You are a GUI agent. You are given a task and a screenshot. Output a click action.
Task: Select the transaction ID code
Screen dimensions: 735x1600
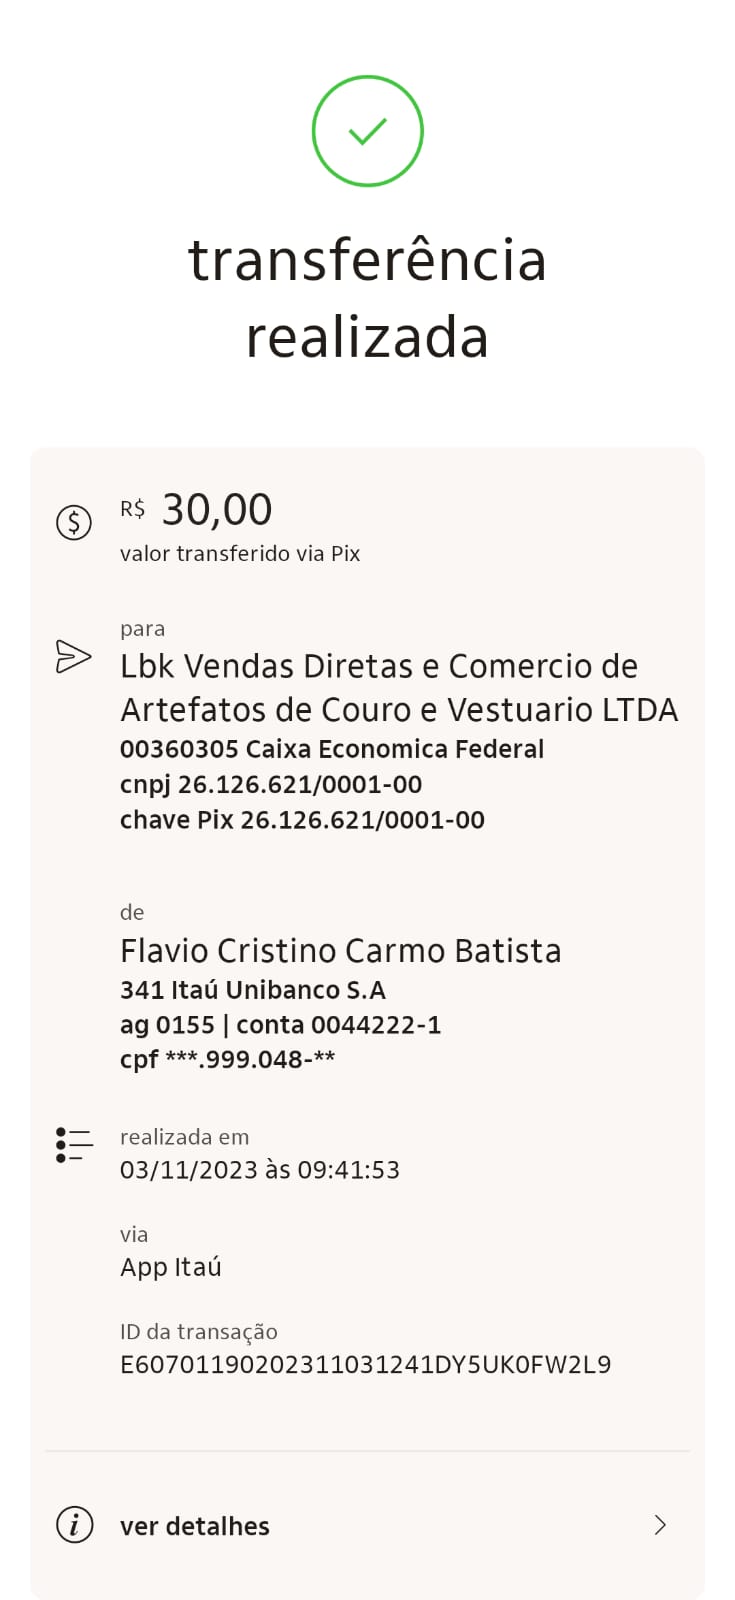click(x=365, y=1365)
